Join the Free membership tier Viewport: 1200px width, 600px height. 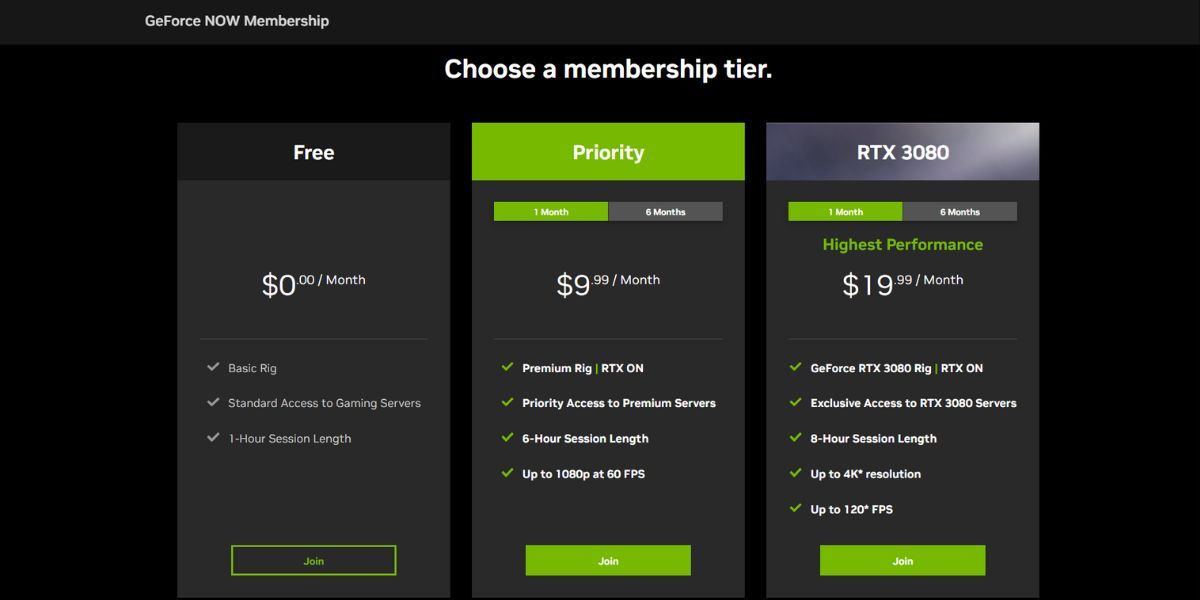click(313, 560)
